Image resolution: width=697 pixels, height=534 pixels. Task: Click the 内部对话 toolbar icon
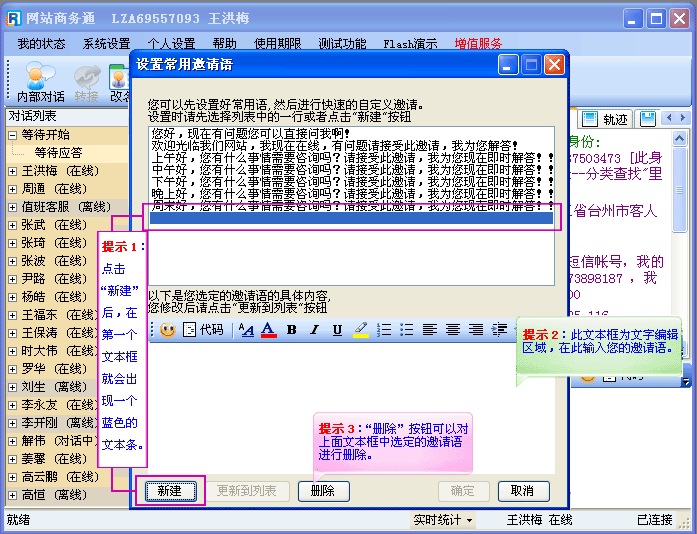40,82
